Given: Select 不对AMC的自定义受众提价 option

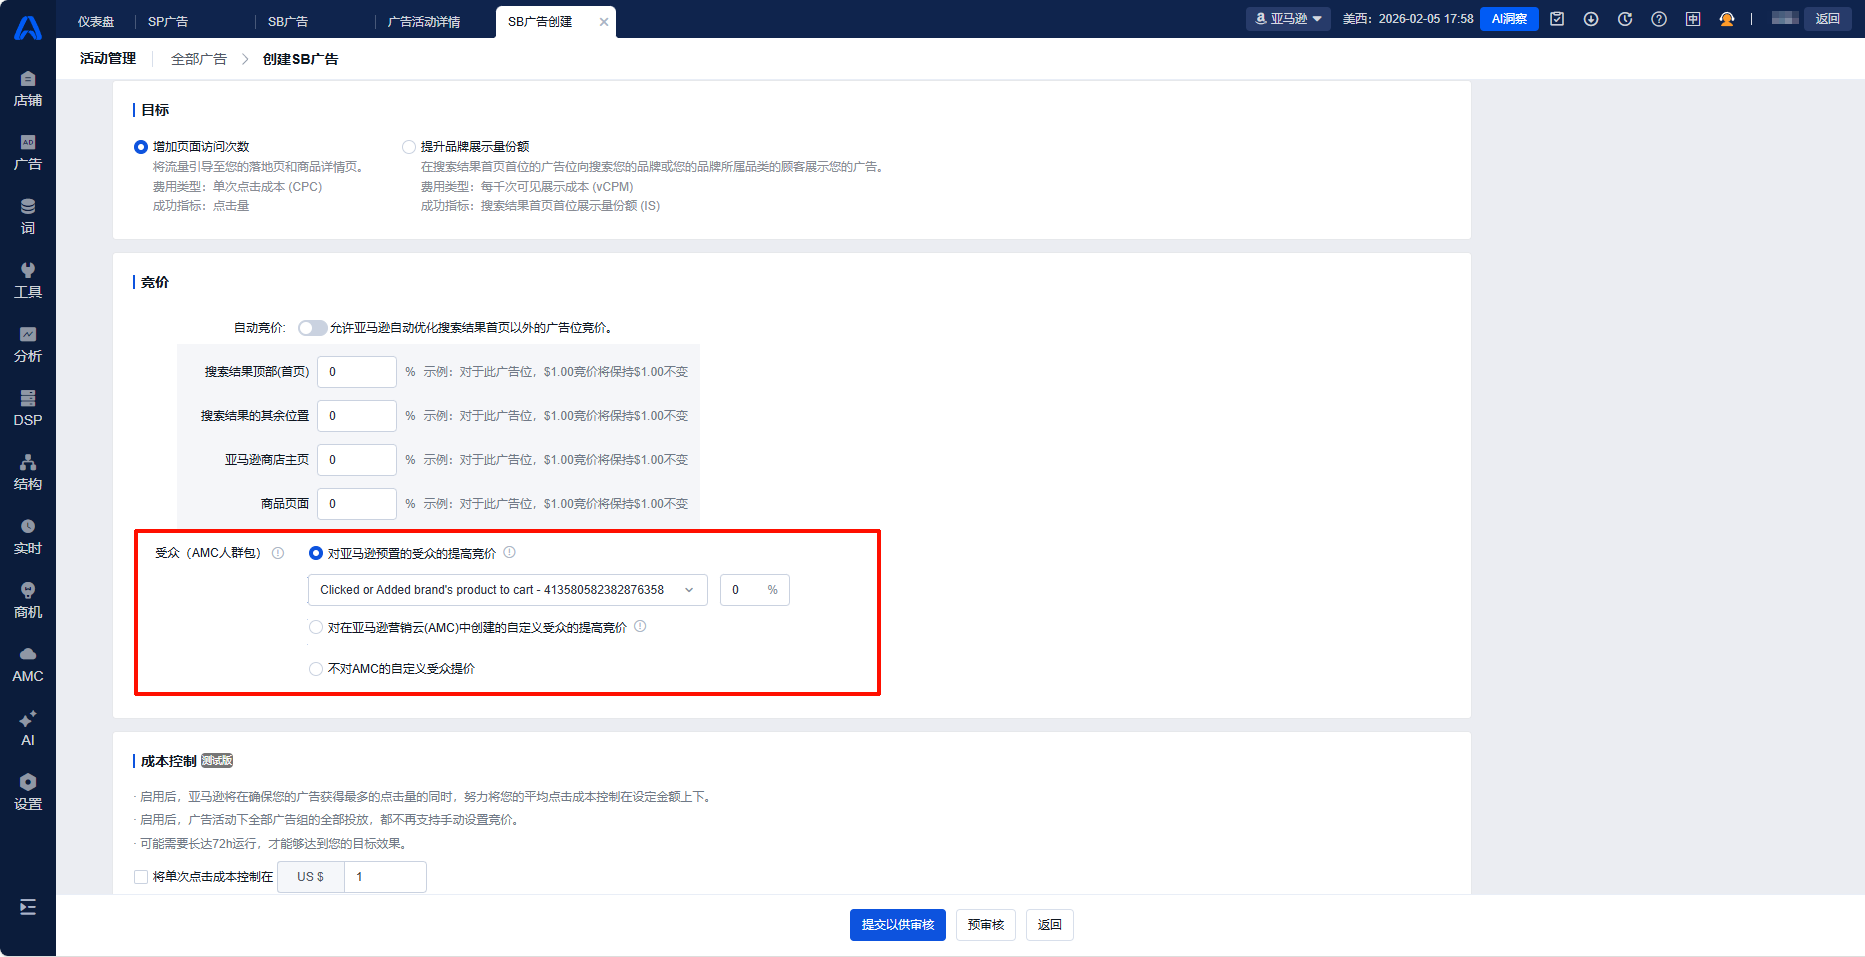Looking at the screenshot, I should 316,669.
